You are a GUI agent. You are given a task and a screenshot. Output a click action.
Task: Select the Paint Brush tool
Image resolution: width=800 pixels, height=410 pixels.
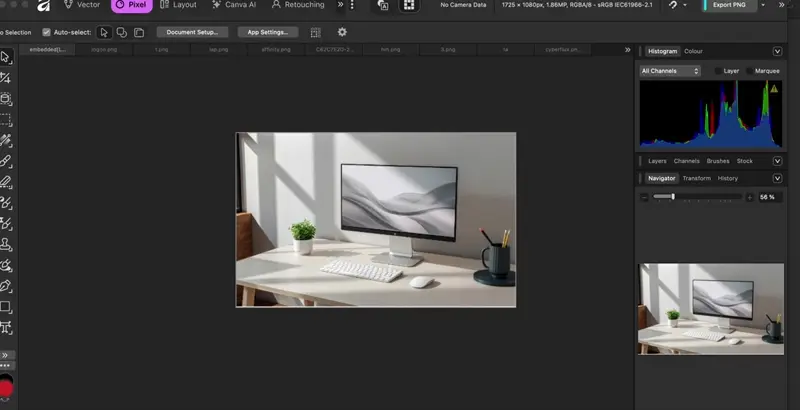point(5,161)
